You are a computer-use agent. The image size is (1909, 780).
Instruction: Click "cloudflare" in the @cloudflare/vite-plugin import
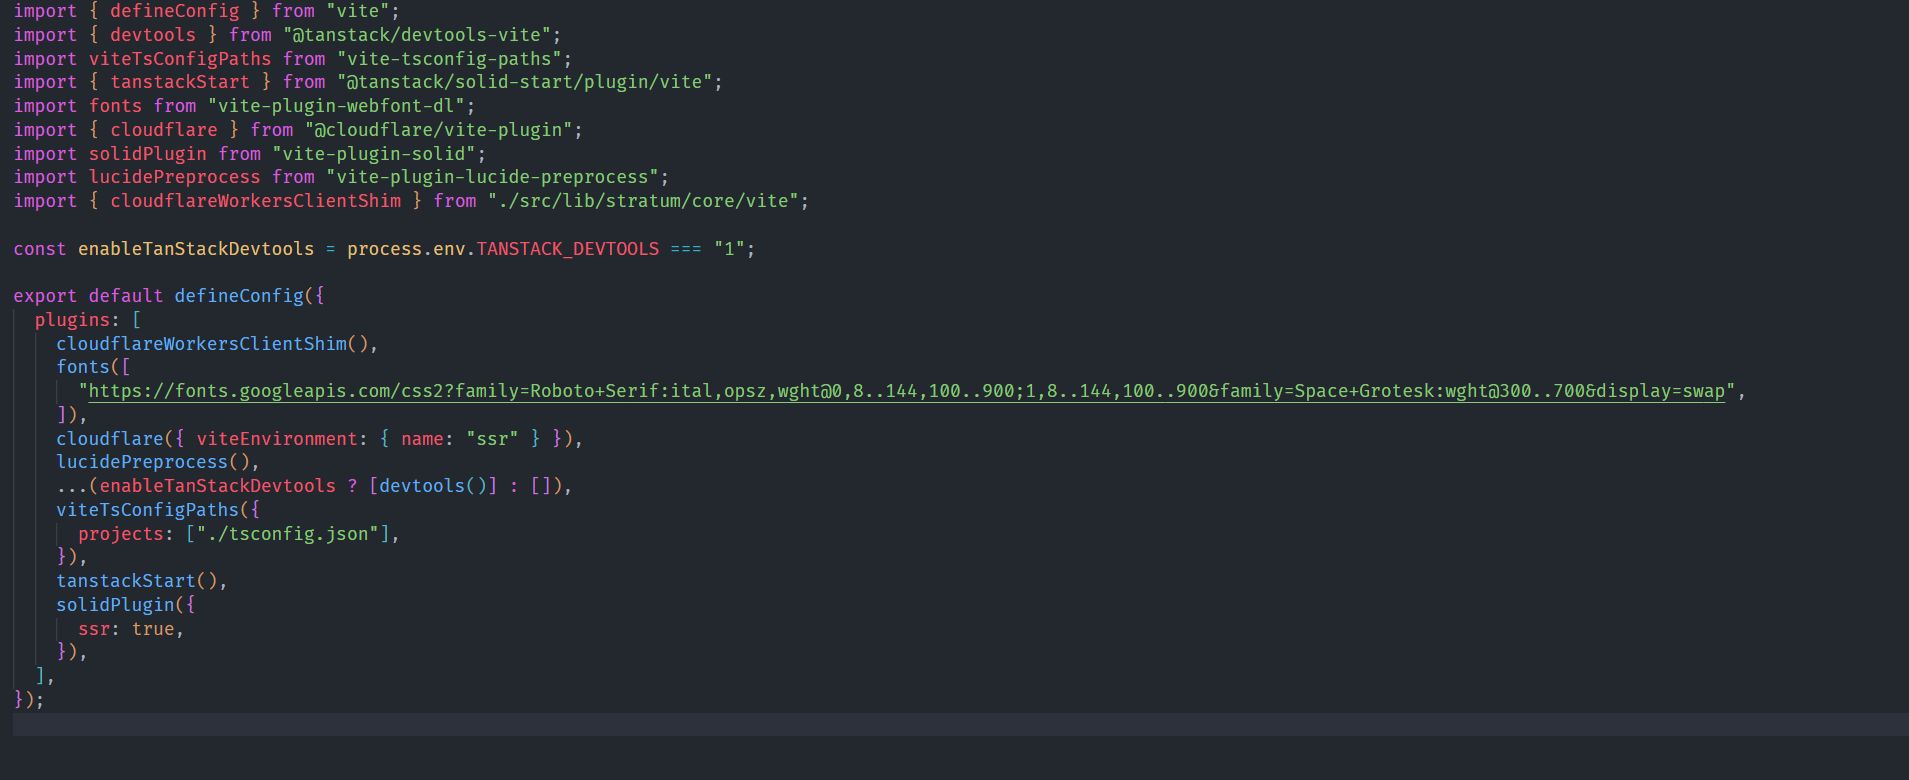(x=164, y=130)
